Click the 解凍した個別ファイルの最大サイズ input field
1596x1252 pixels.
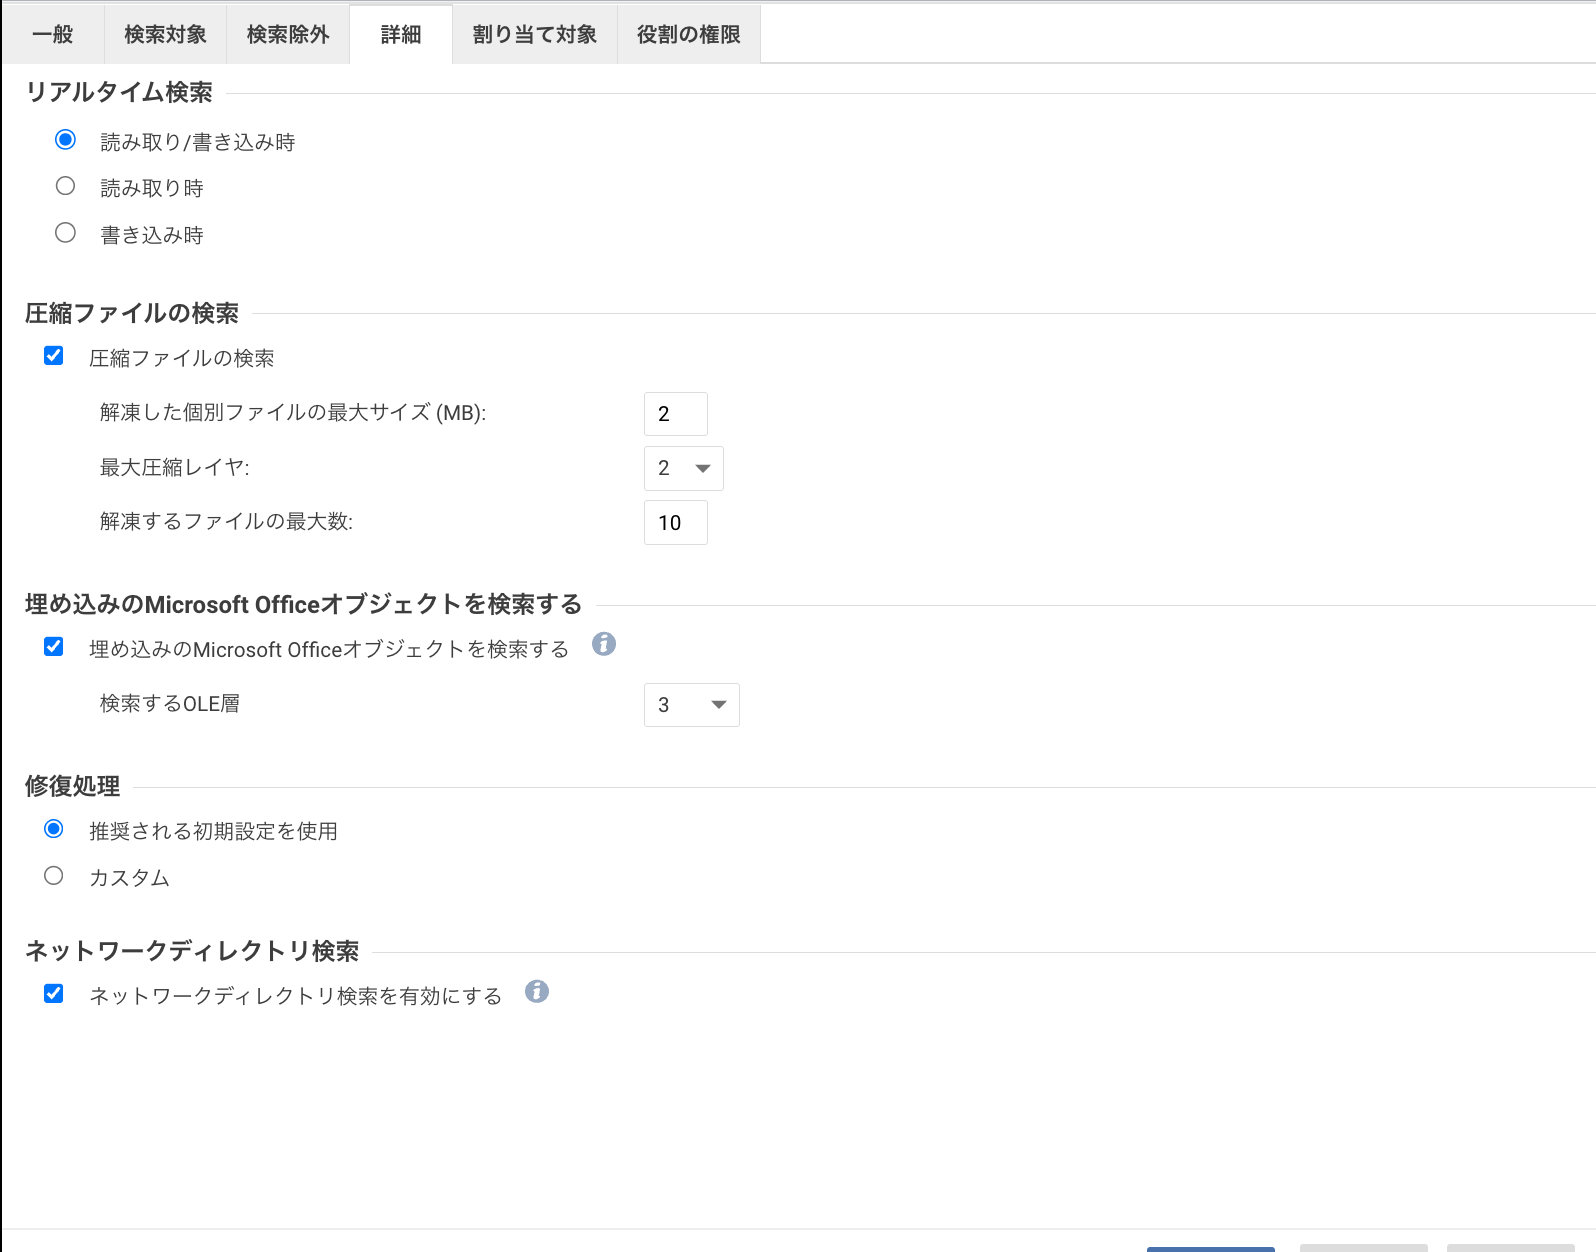(x=676, y=414)
